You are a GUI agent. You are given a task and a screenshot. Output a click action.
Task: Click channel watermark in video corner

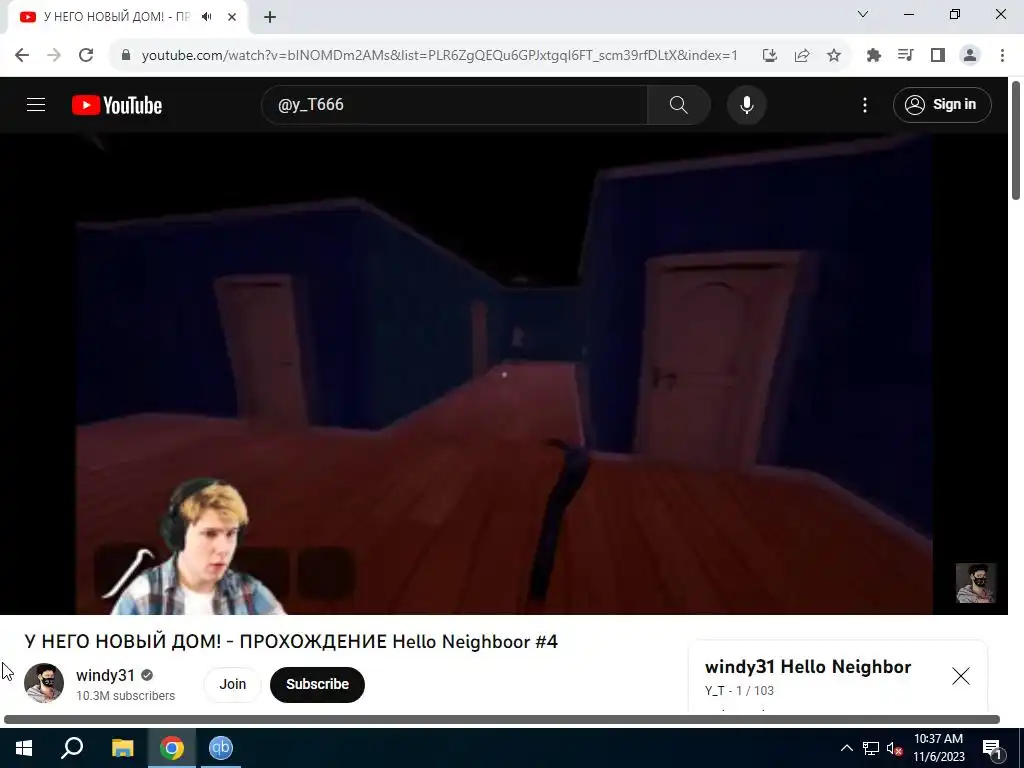(x=976, y=583)
